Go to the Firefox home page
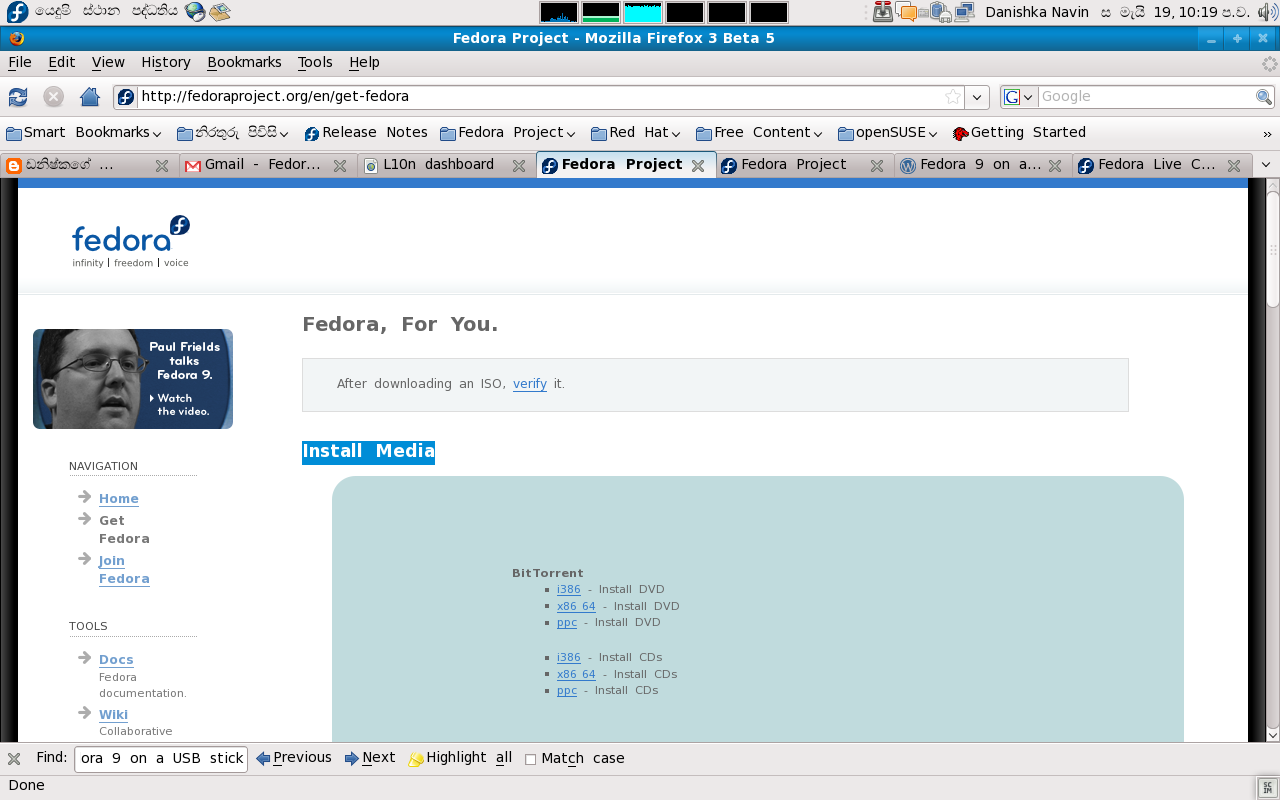The image size is (1280, 800). 90,97
